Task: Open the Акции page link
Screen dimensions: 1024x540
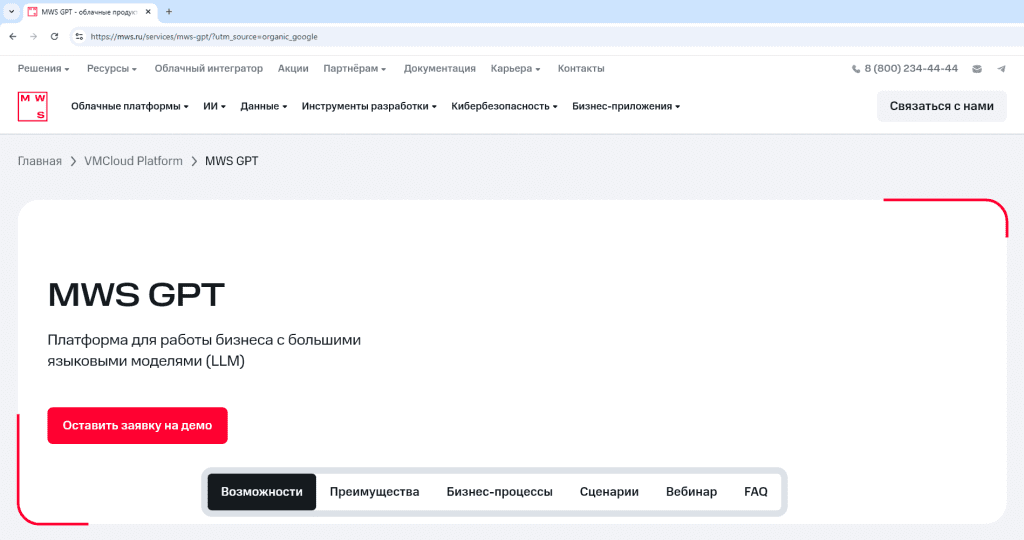Action: pos(293,69)
